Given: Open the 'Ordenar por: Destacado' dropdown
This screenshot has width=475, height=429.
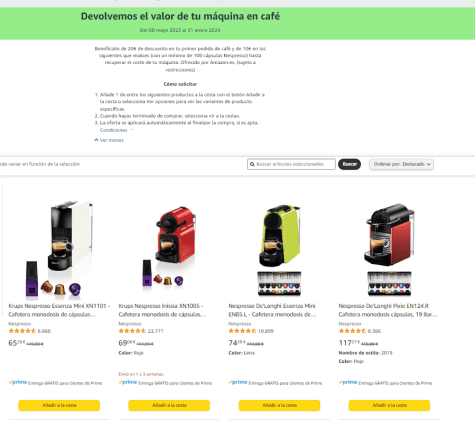Looking at the screenshot, I should [401, 164].
